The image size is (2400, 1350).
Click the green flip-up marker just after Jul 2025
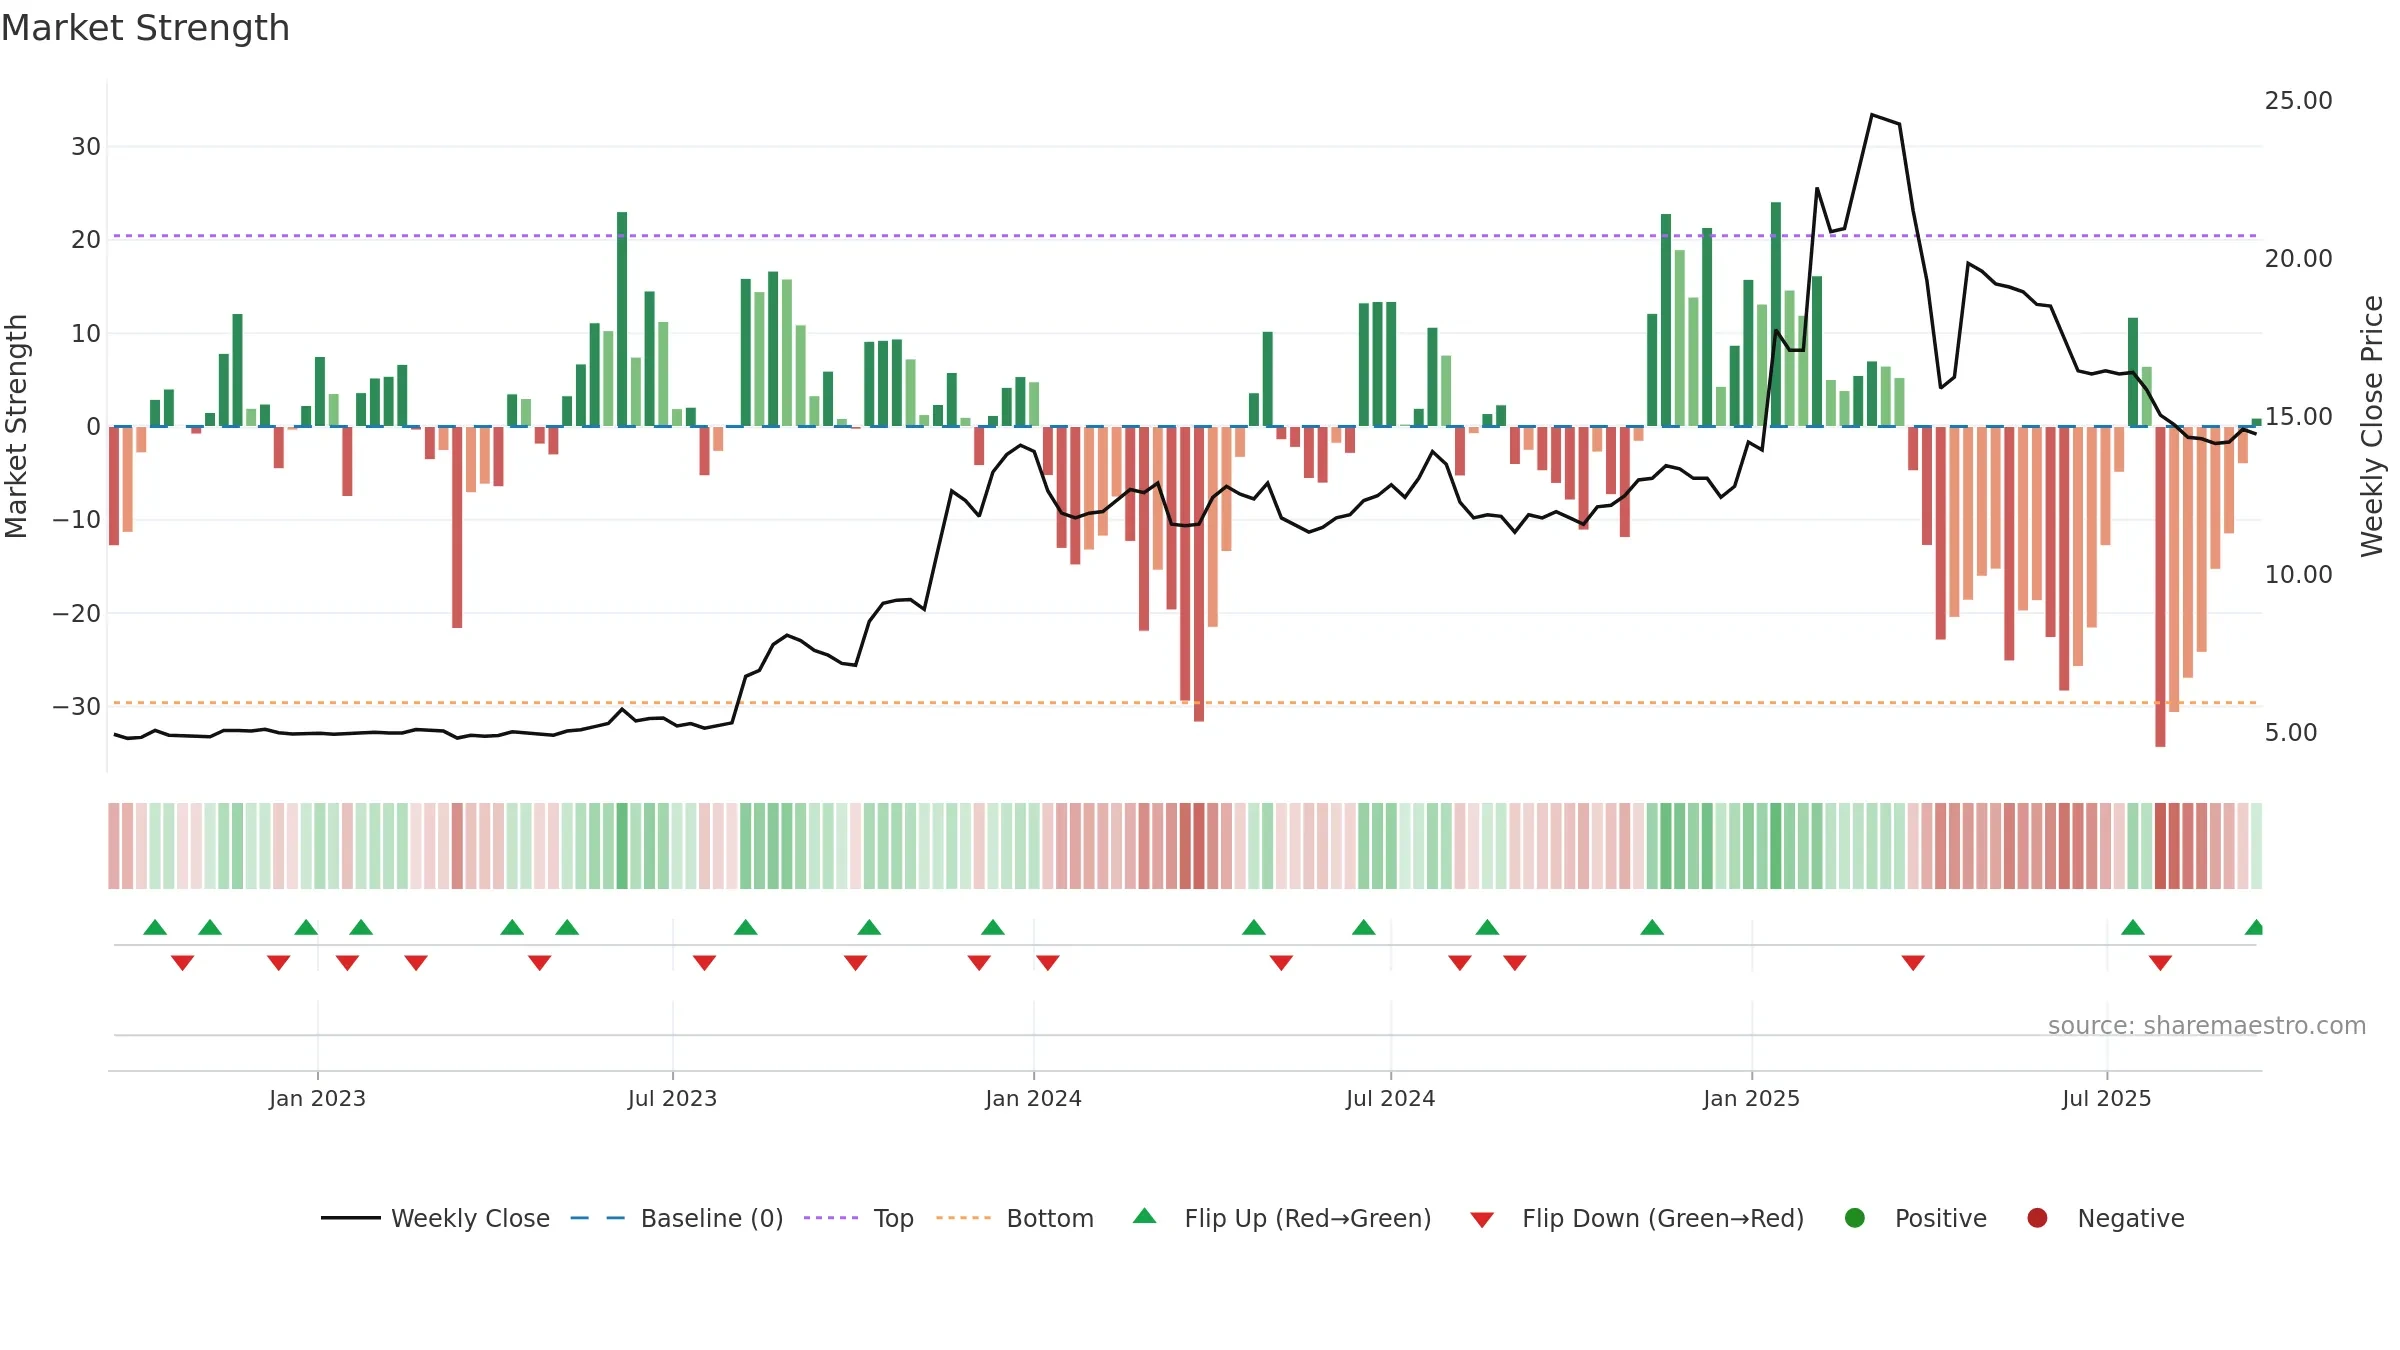pyautogui.click(x=2133, y=927)
